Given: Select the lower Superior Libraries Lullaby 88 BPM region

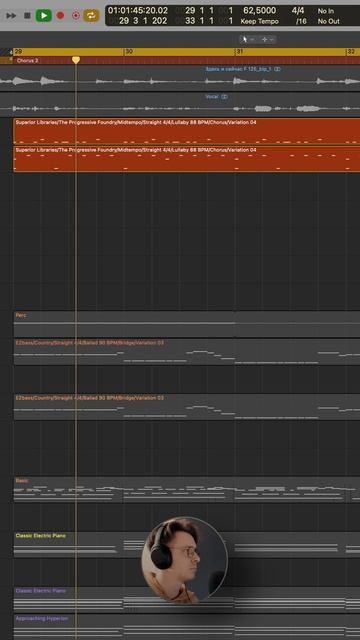Looking at the screenshot, I should tap(187, 159).
